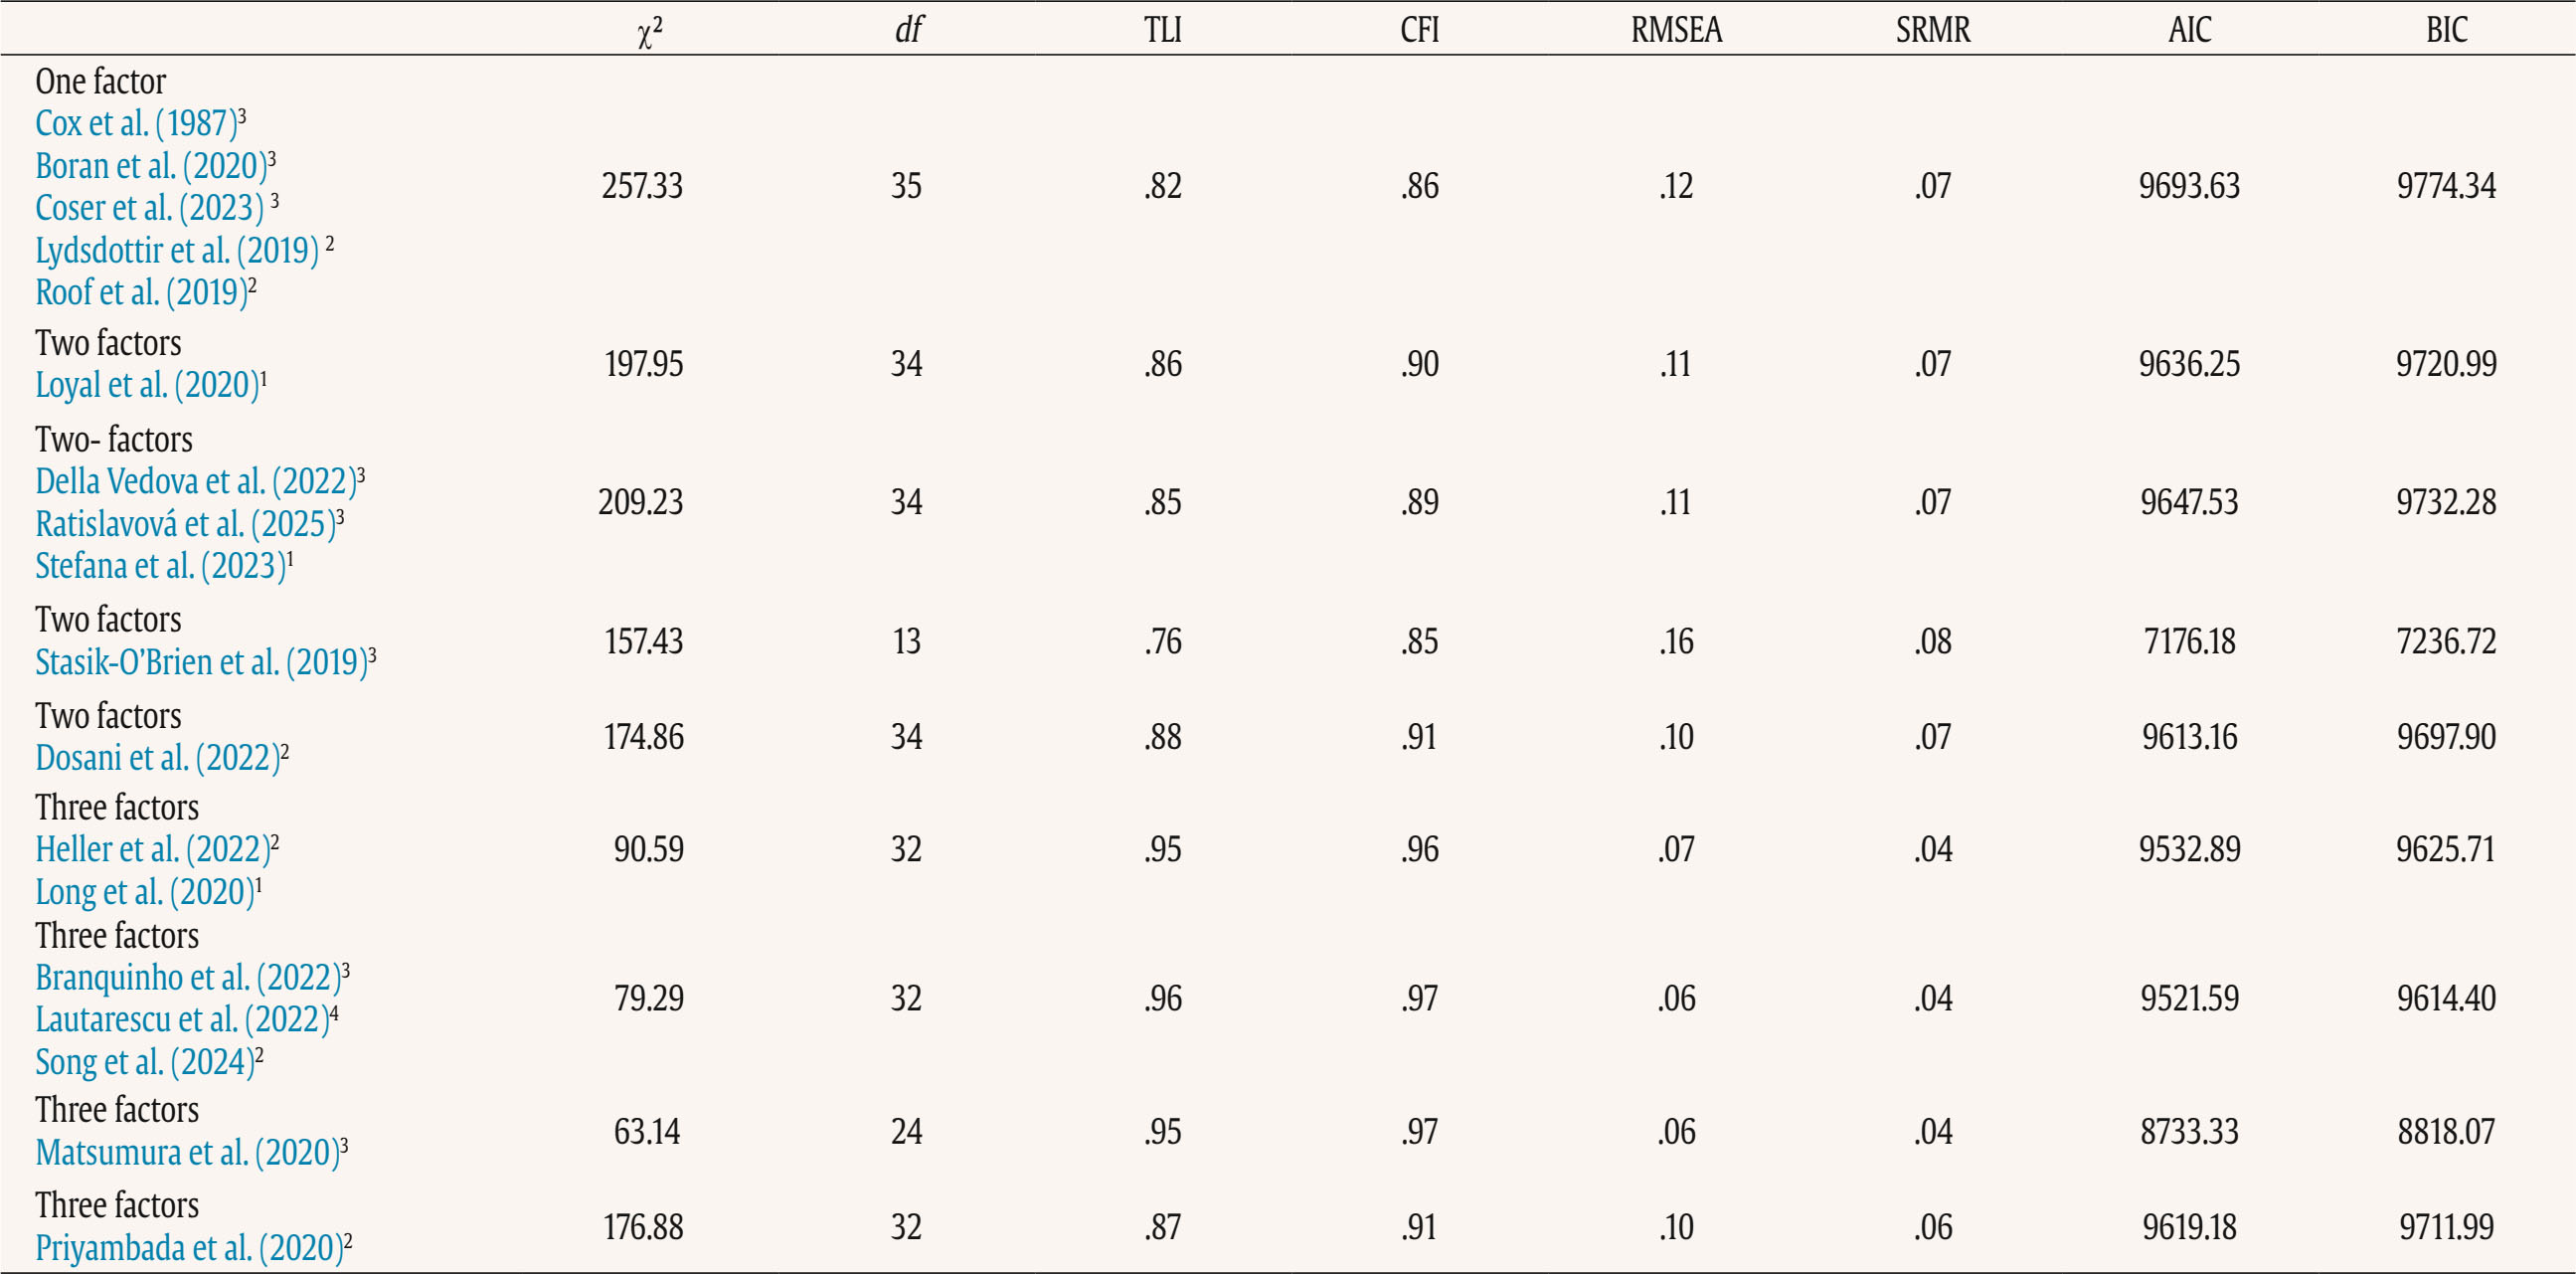2576x1274 pixels.
Task: Click the AIC column header
Action: coord(2189,30)
